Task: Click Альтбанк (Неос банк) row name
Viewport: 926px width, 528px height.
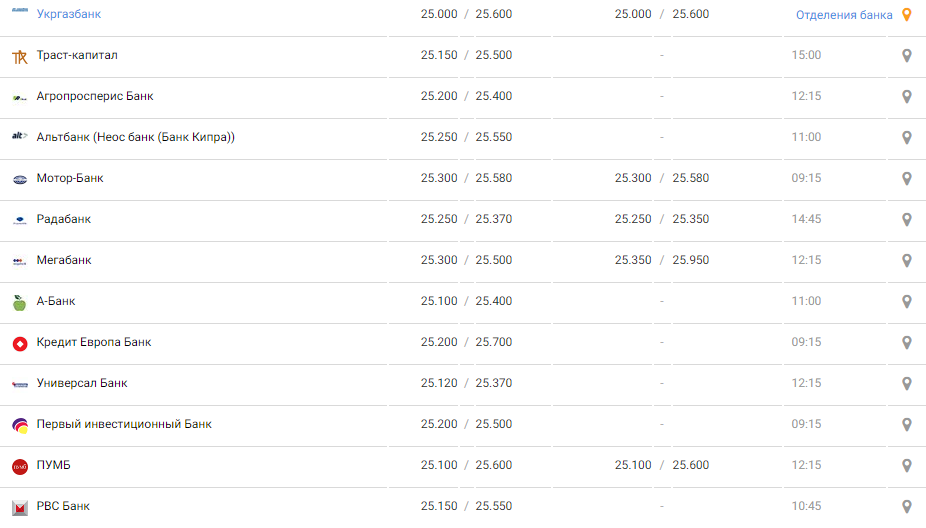Action: 135,137
